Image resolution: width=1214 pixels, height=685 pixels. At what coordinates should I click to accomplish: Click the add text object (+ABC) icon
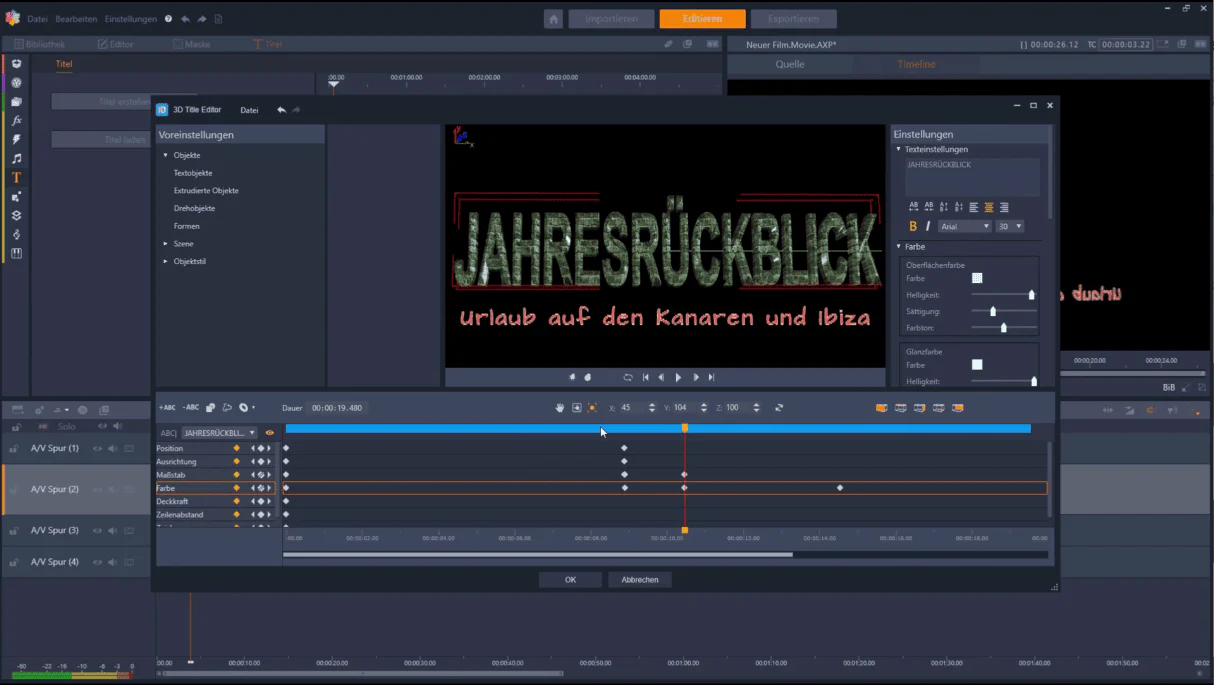point(167,408)
